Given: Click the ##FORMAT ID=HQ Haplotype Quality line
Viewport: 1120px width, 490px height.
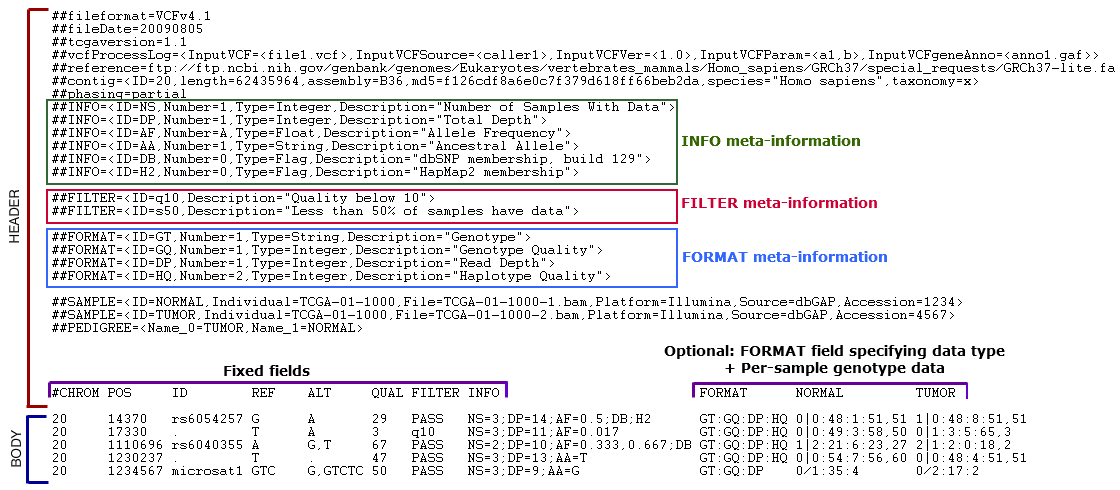Looking at the screenshot, I should [331, 276].
